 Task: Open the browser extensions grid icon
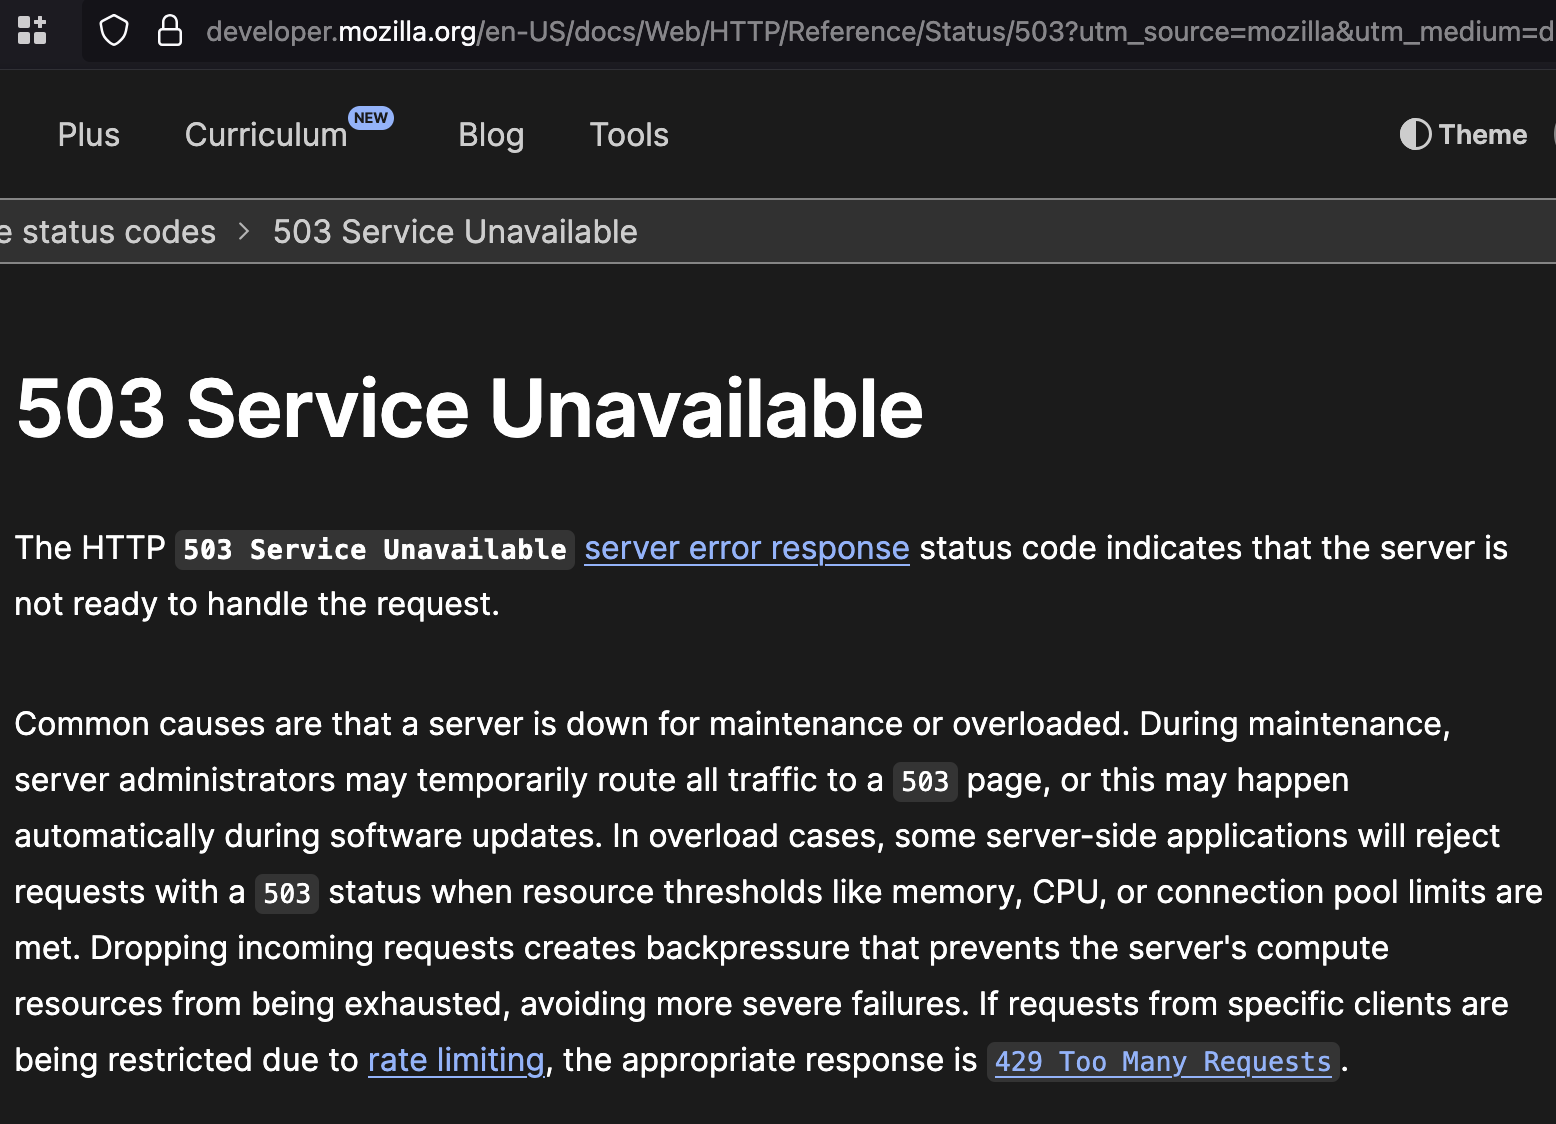pyautogui.click(x=32, y=30)
